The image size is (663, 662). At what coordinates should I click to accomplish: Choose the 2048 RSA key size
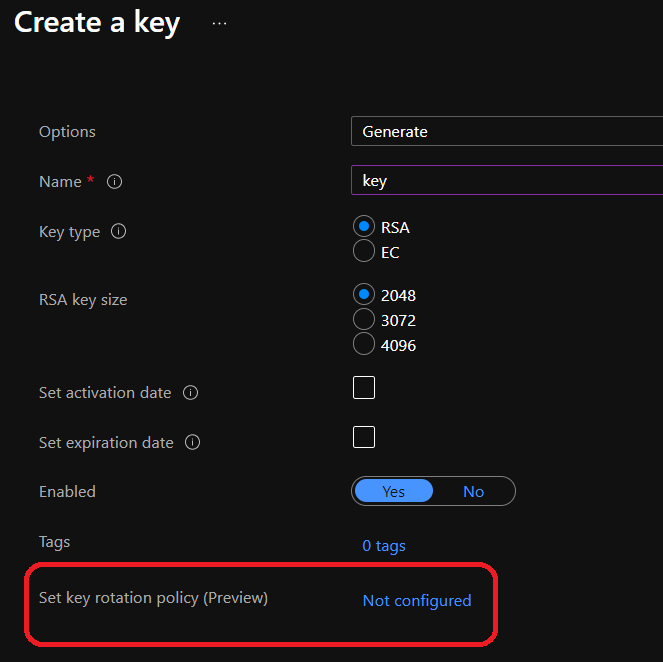click(x=364, y=295)
